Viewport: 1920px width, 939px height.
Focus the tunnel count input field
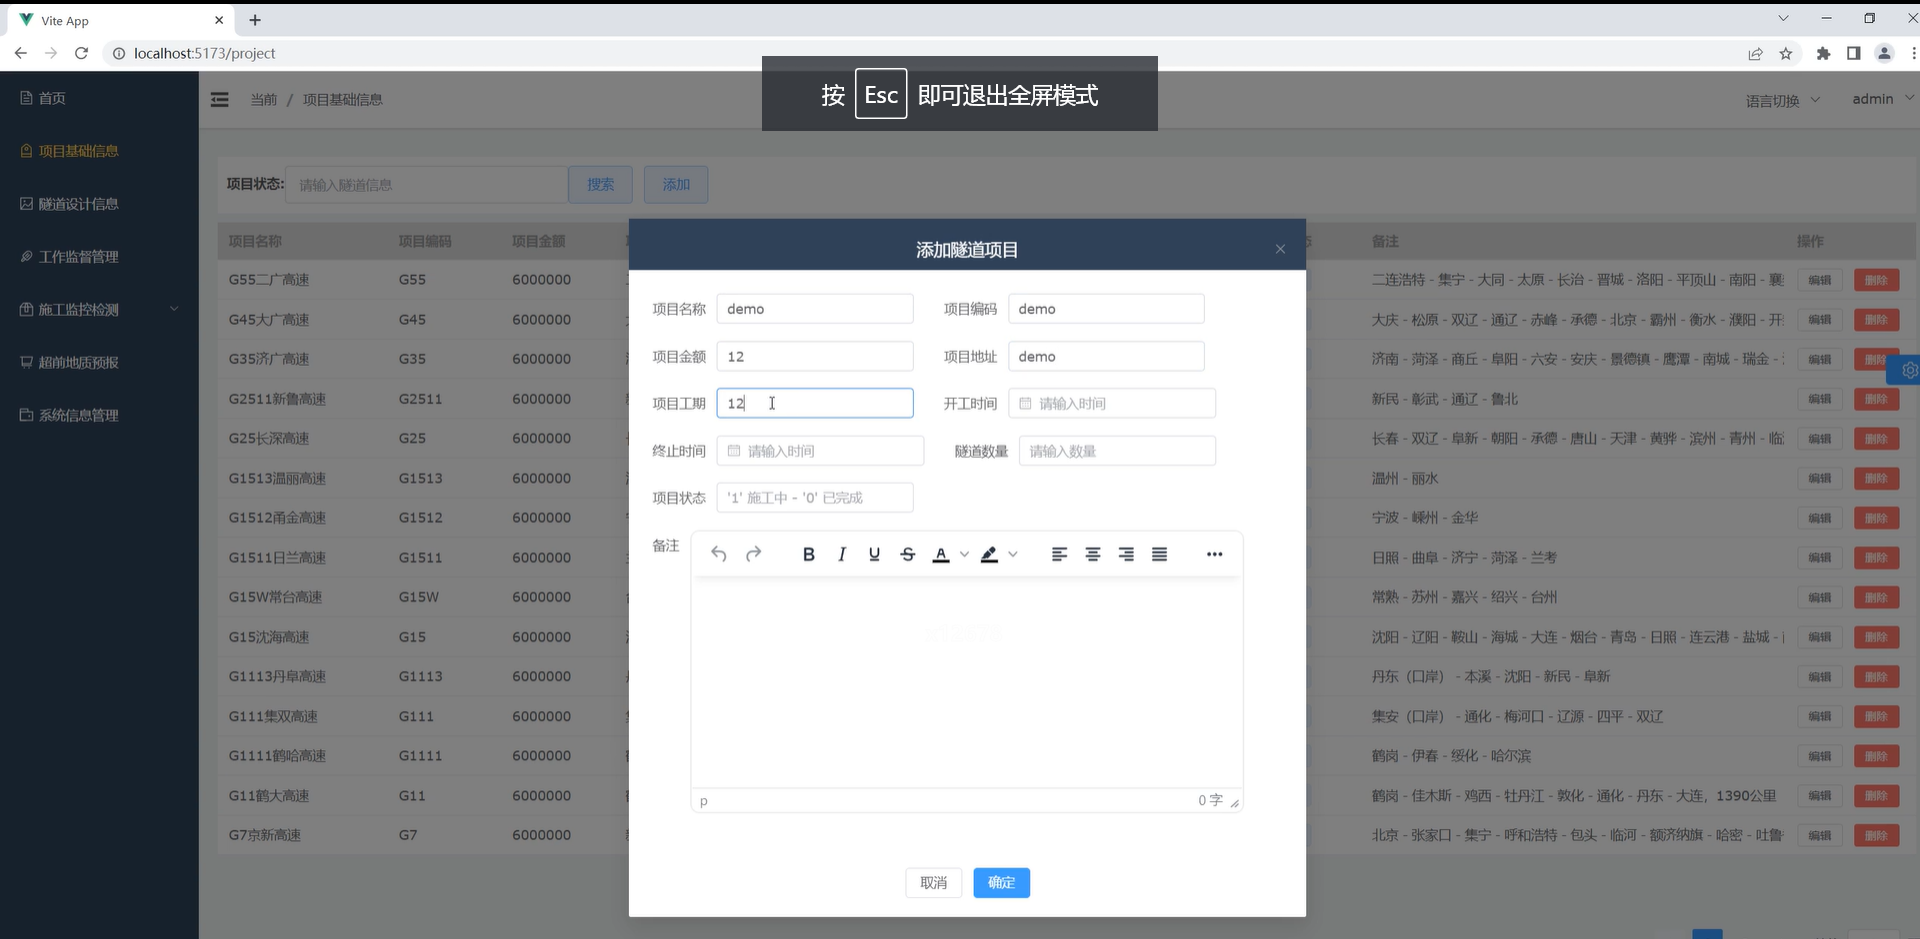[x=1117, y=451]
